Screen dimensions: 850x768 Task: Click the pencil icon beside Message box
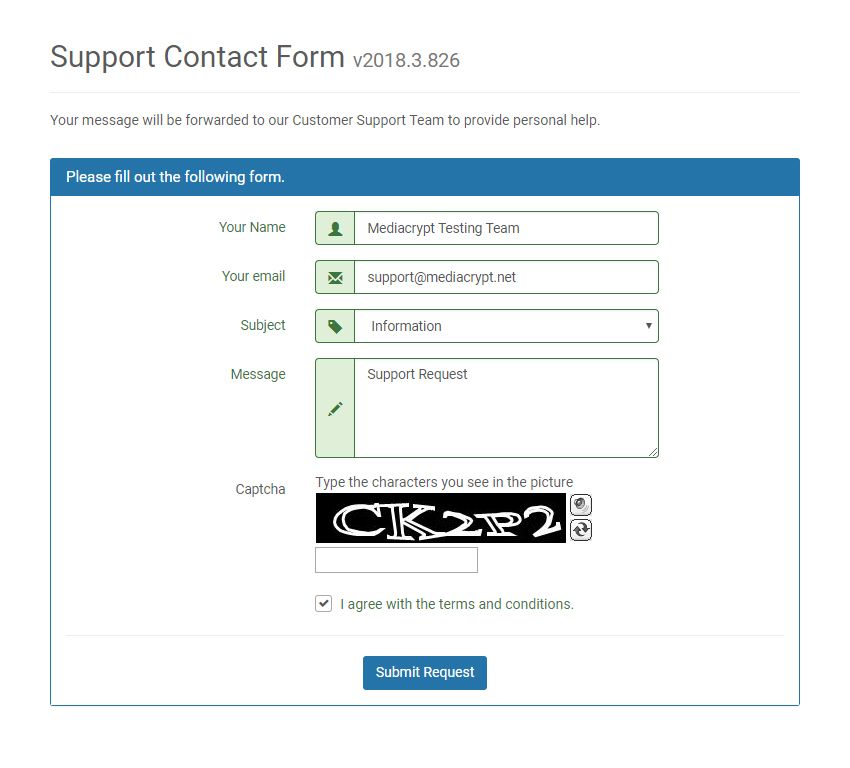(335, 409)
